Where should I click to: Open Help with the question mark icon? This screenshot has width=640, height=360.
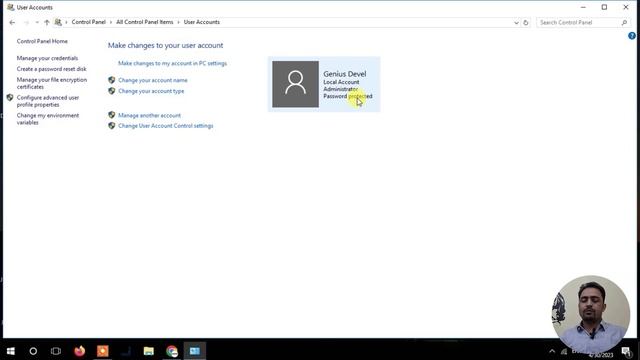[x=631, y=36]
